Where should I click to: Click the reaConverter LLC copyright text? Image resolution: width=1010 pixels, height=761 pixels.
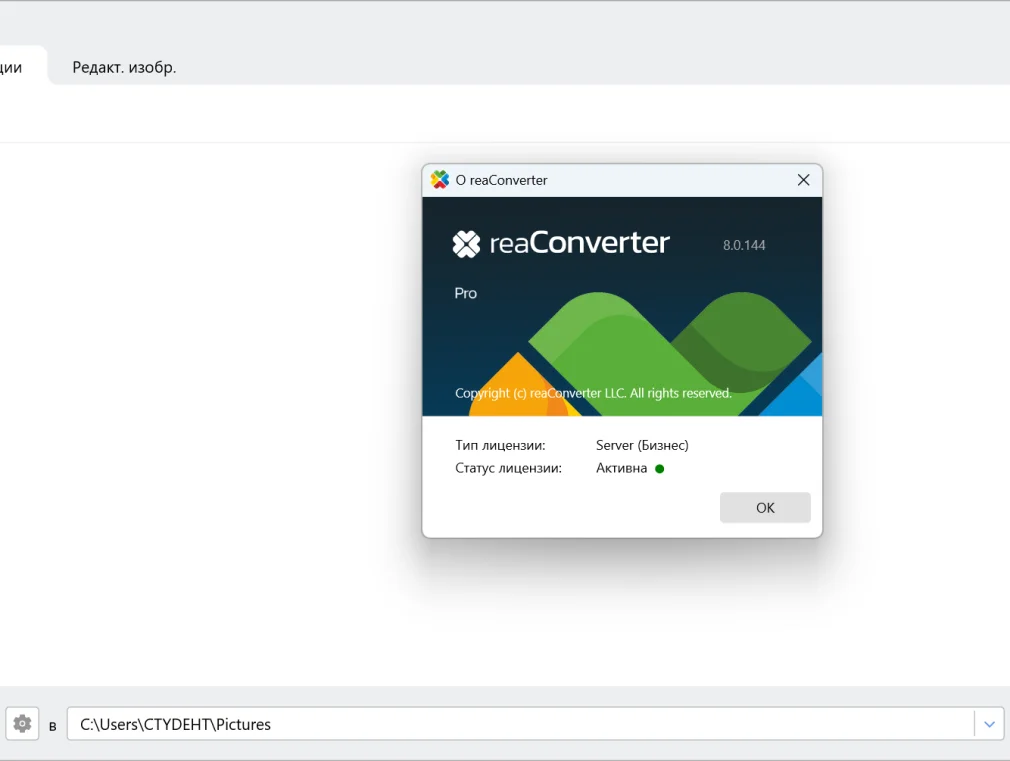[x=593, y=393]
